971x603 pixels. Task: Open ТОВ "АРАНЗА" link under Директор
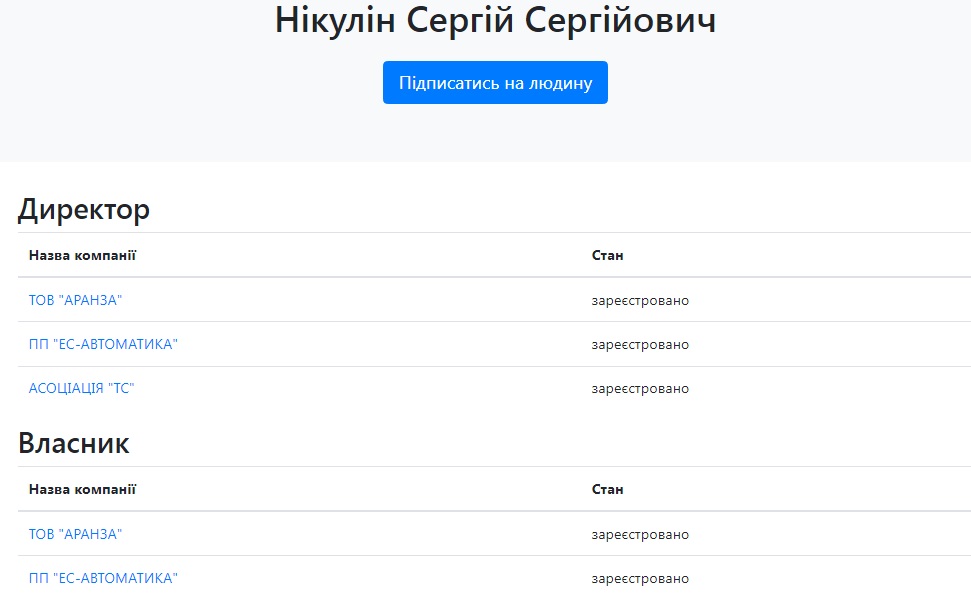(x=75, y=301)
